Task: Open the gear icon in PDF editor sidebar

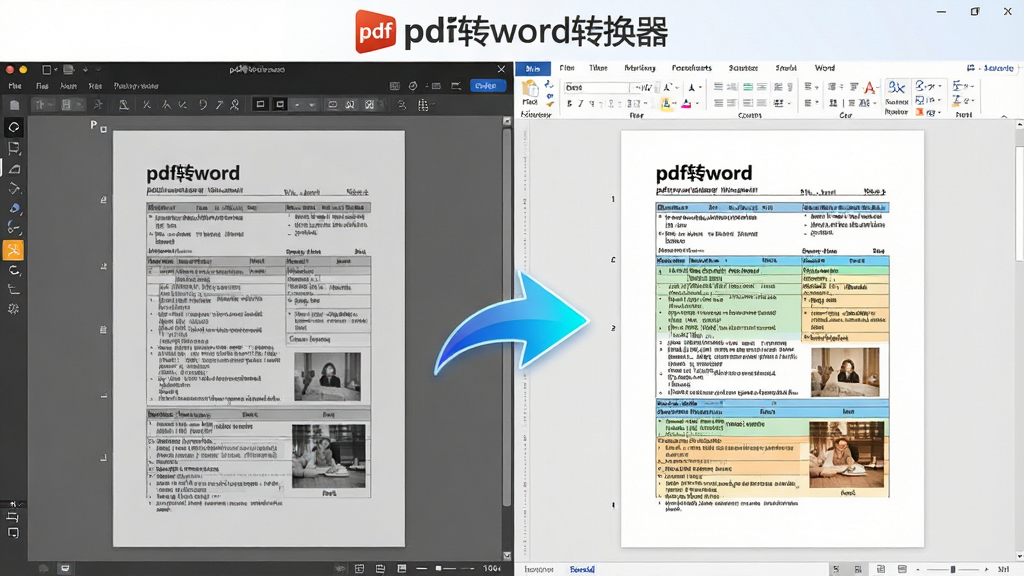Action: (x=13, y=309)
